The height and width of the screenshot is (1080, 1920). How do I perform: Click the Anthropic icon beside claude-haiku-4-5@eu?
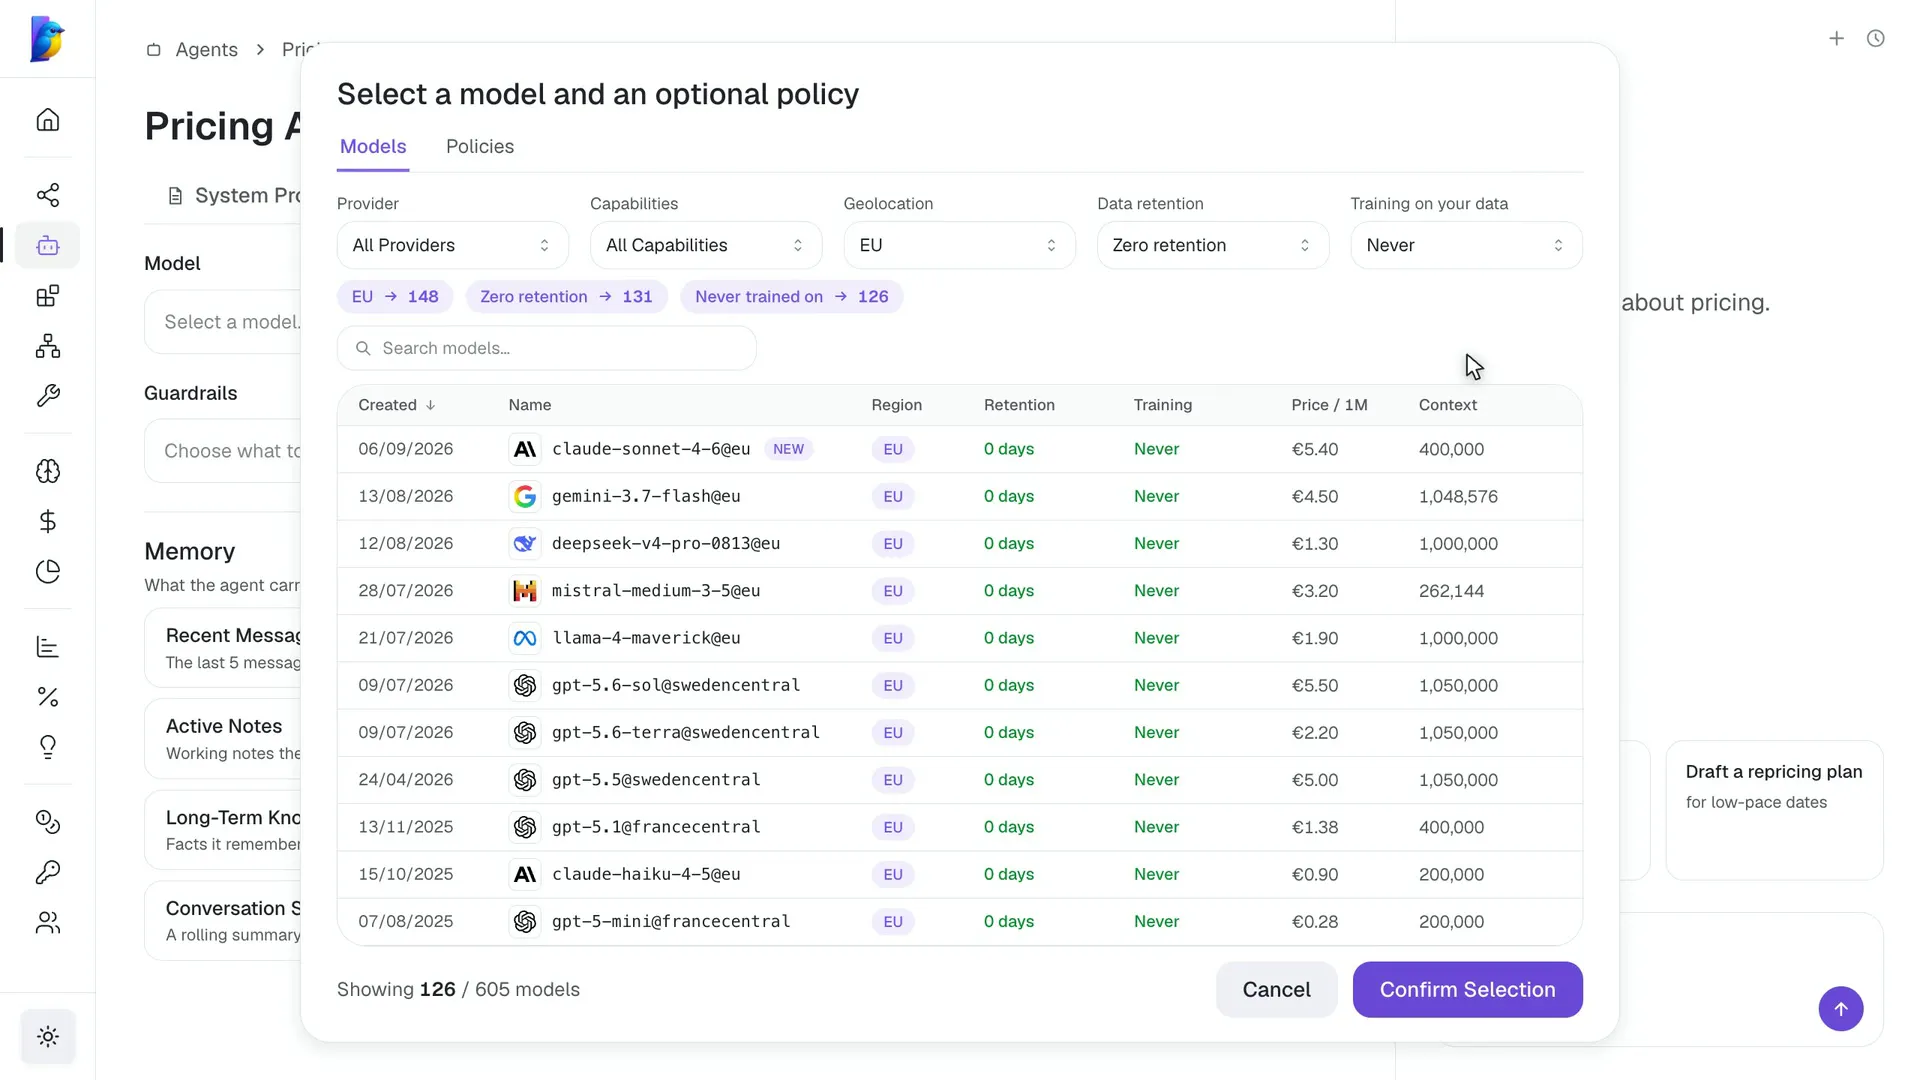pyautogui.click(x=525, y=874)
